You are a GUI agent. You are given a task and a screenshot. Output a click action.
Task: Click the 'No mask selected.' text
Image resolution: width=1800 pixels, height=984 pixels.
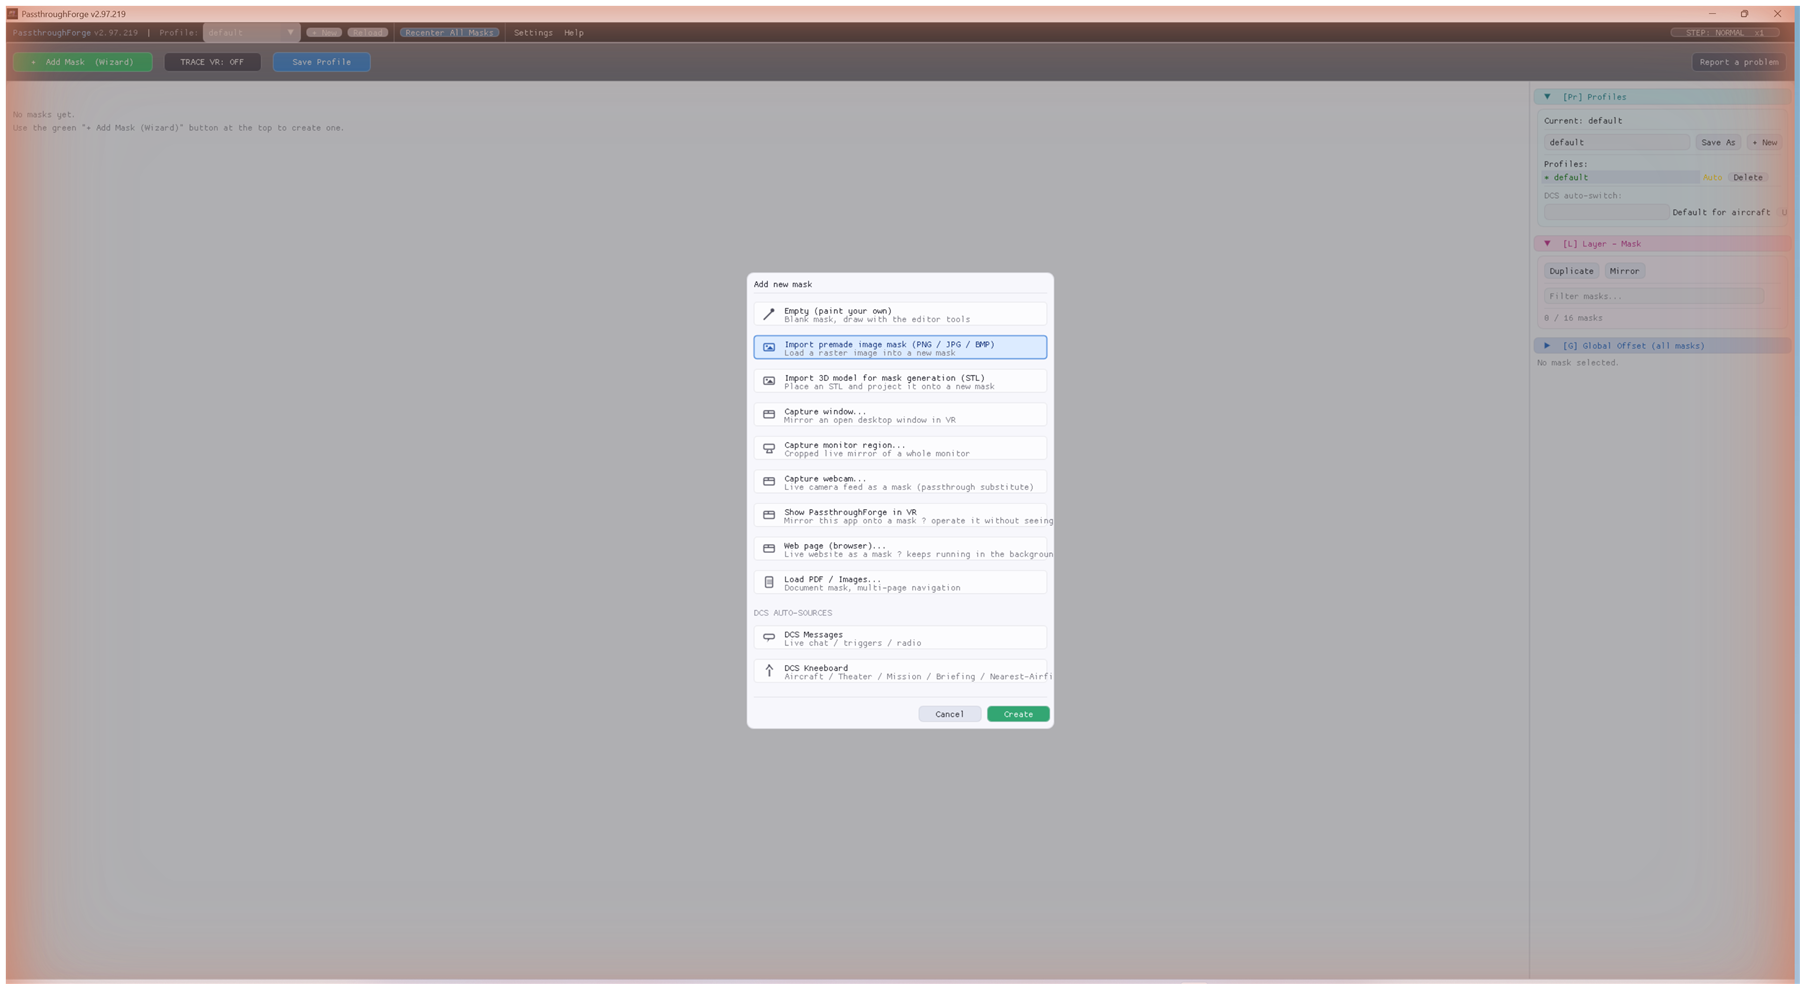tap(1577, 363)
